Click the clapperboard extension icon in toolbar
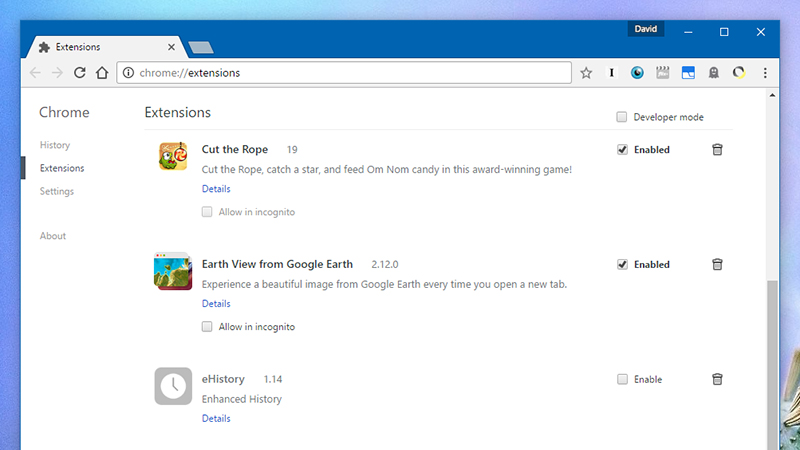 663,73
